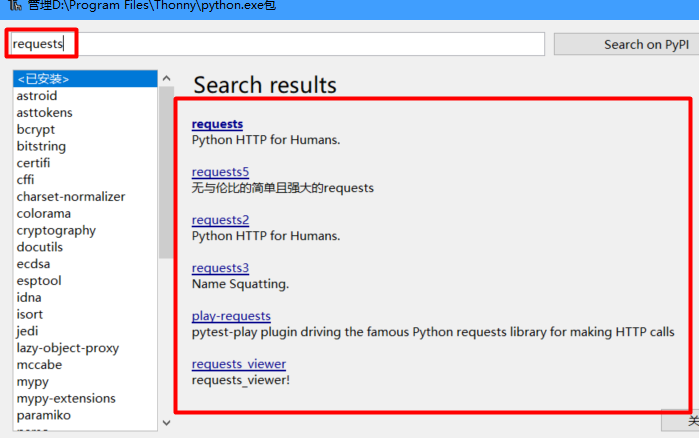699x438 pixels.
Task: Open the requests3 search result link
Action: (220, 268)
